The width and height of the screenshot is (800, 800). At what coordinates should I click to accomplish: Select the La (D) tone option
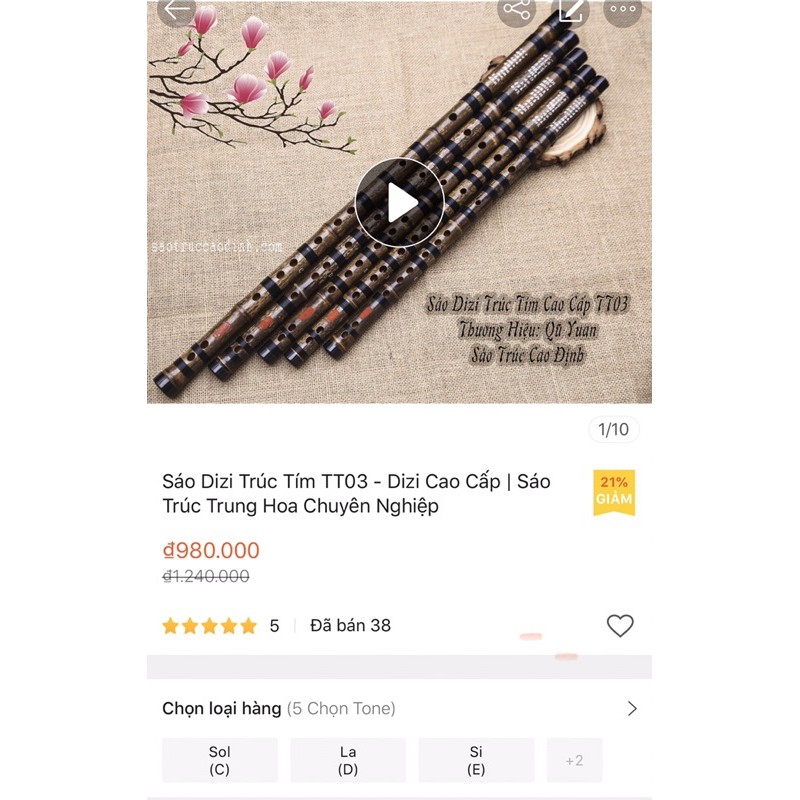[348, 760]
